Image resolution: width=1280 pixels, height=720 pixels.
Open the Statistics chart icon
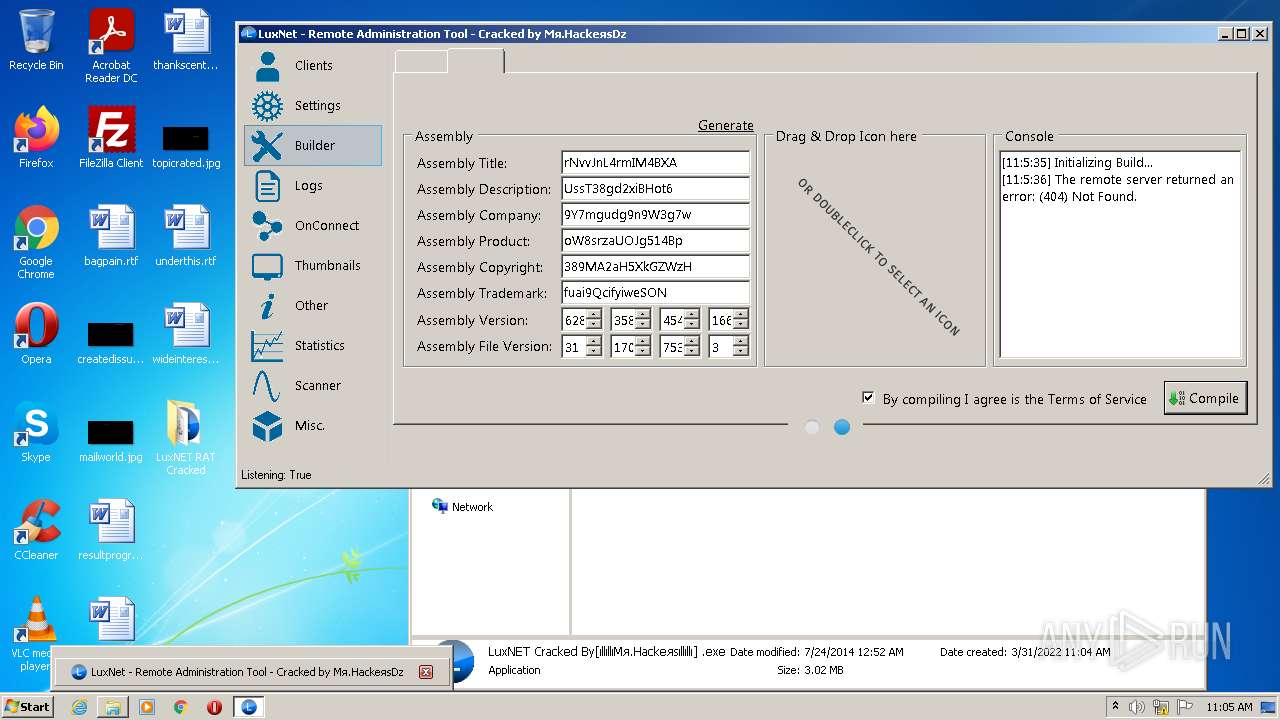pos(267,346)
